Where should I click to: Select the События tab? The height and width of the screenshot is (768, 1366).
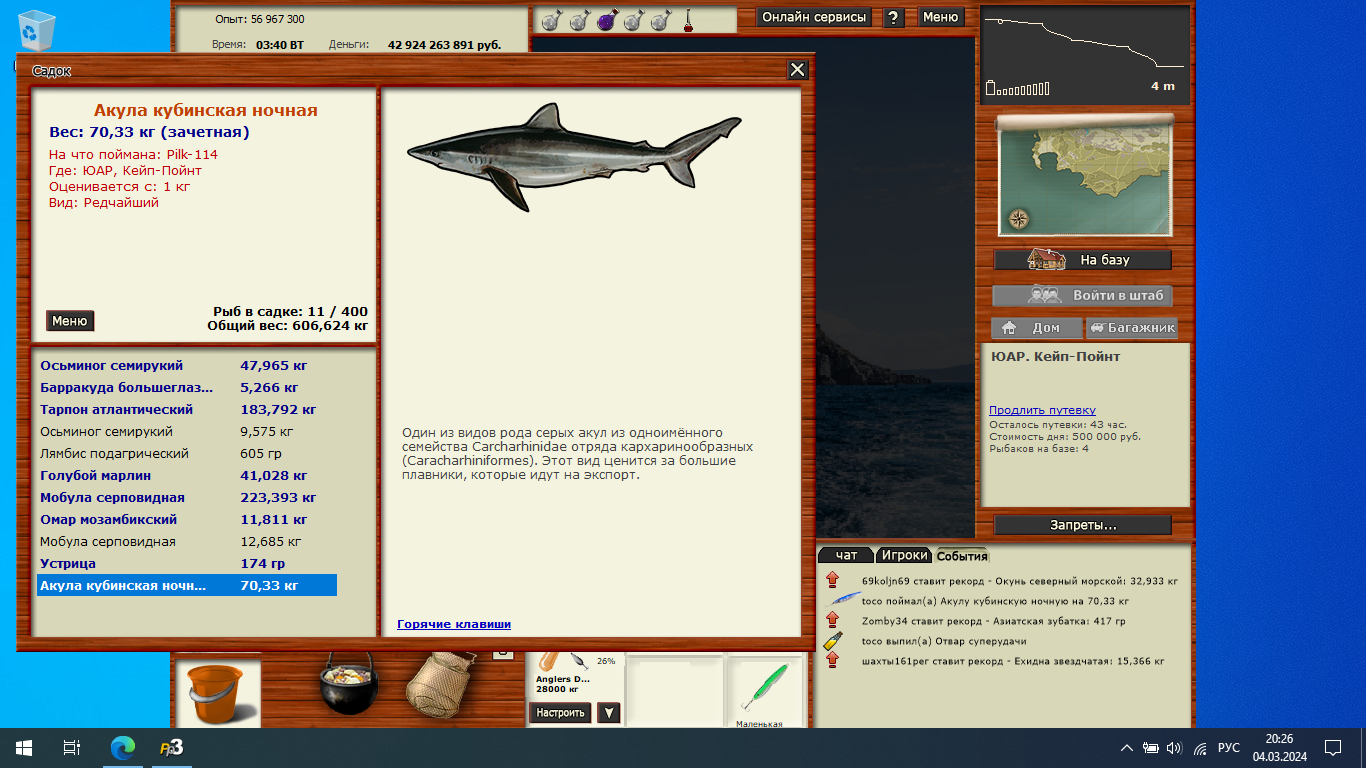[x=961, y=555]
